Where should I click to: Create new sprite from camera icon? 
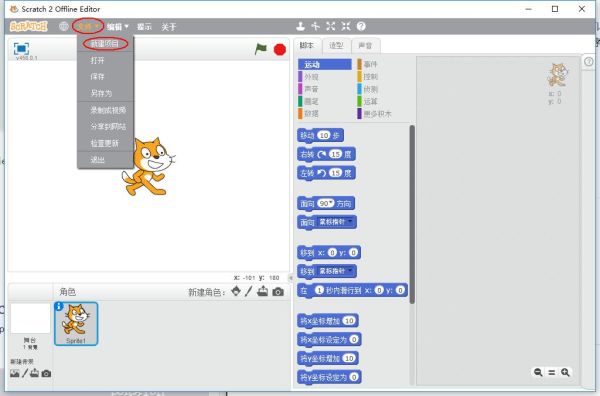(x=278, y=292)
